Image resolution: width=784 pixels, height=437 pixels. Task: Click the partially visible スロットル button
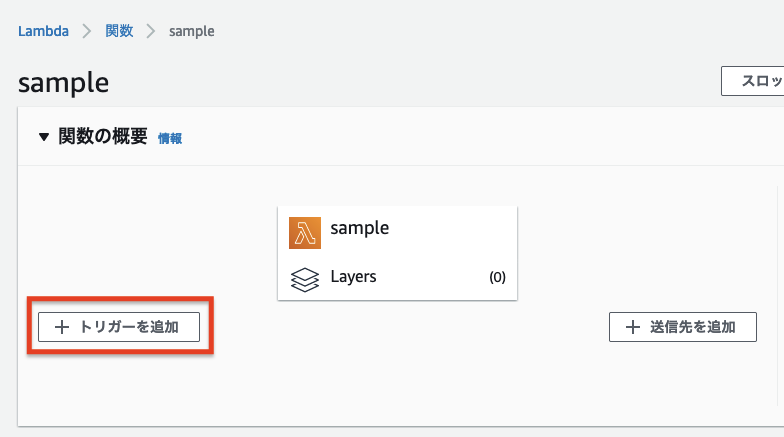click(x=754, y=82)
